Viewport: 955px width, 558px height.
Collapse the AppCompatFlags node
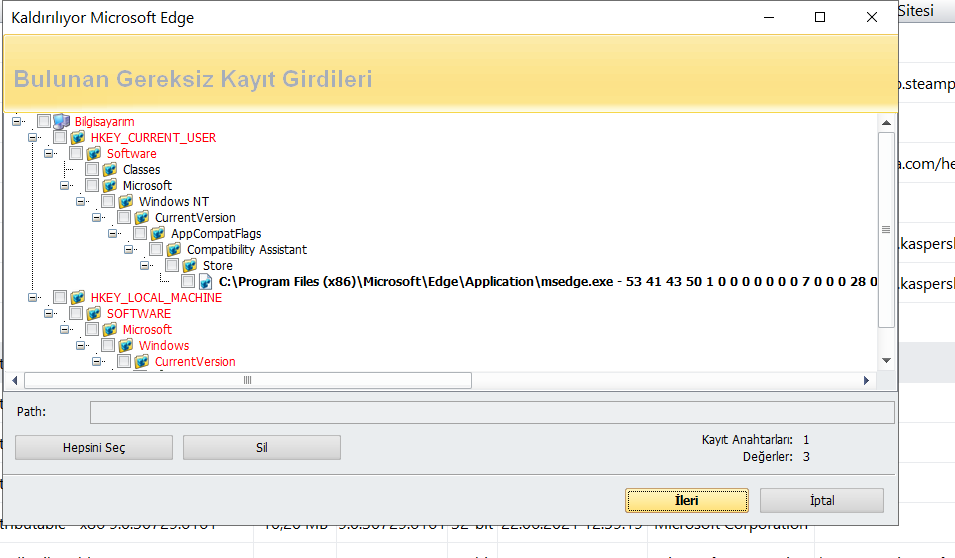[x=113, y=233]
